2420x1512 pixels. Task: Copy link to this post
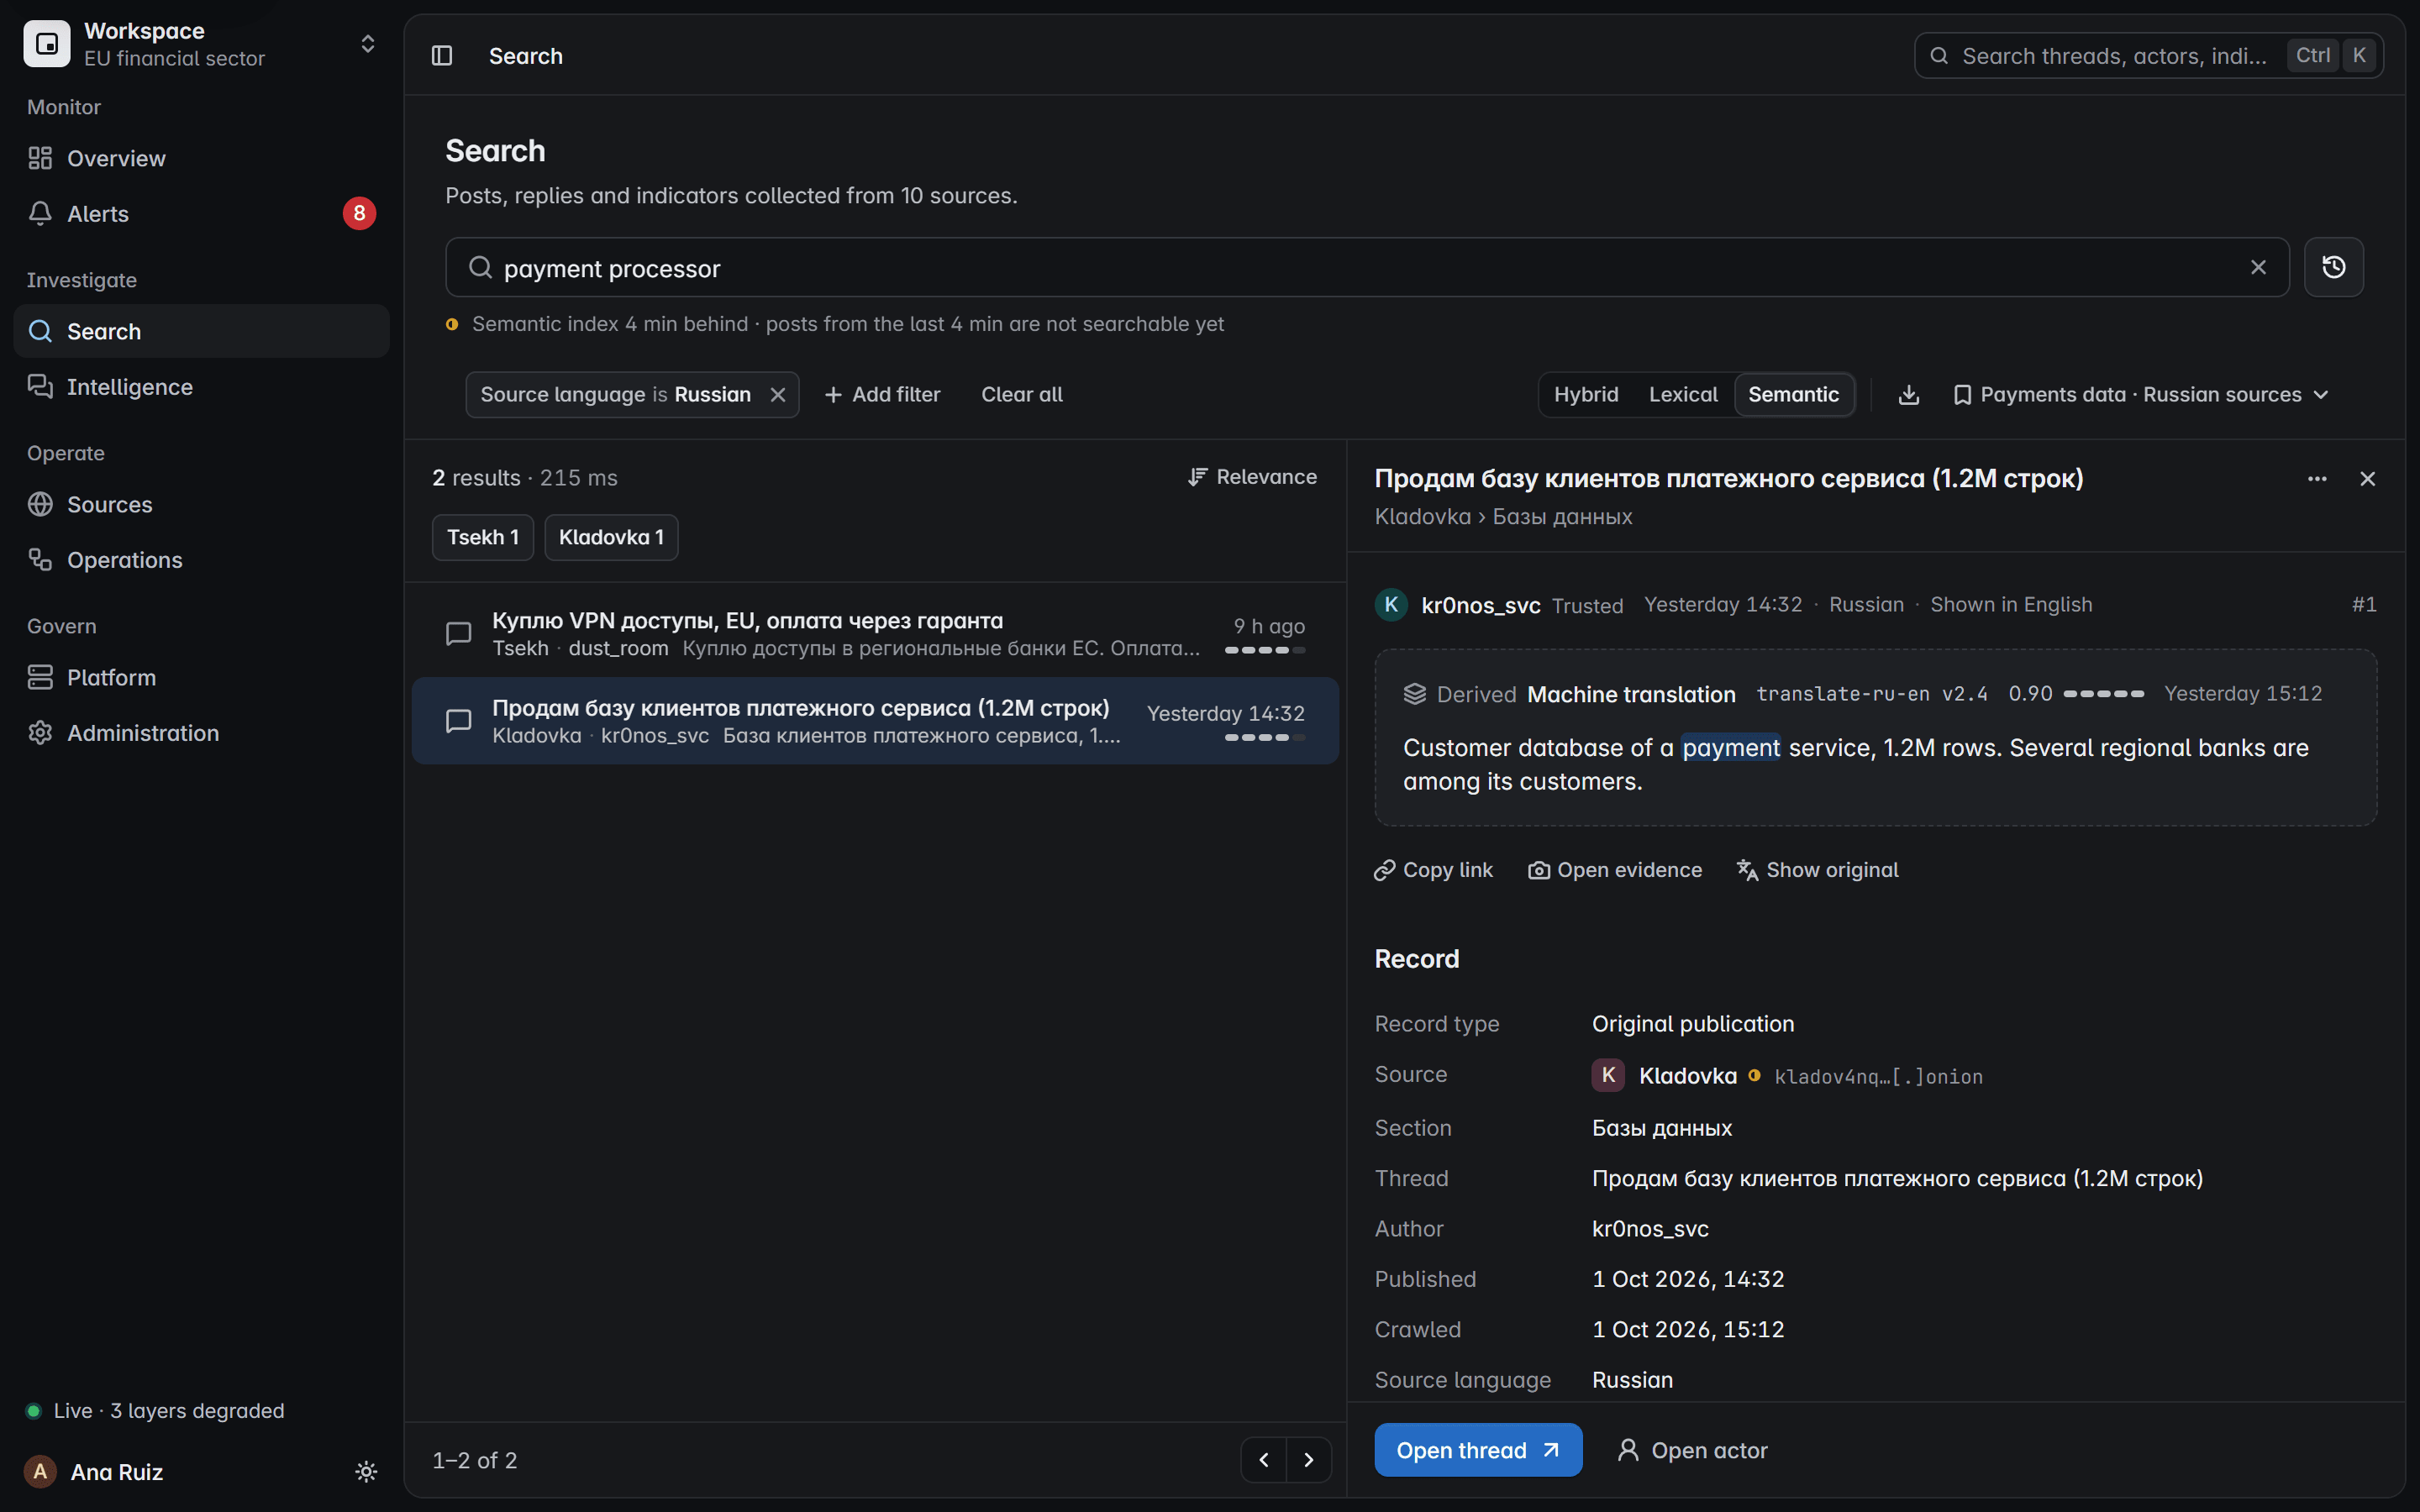(1433, 870)
